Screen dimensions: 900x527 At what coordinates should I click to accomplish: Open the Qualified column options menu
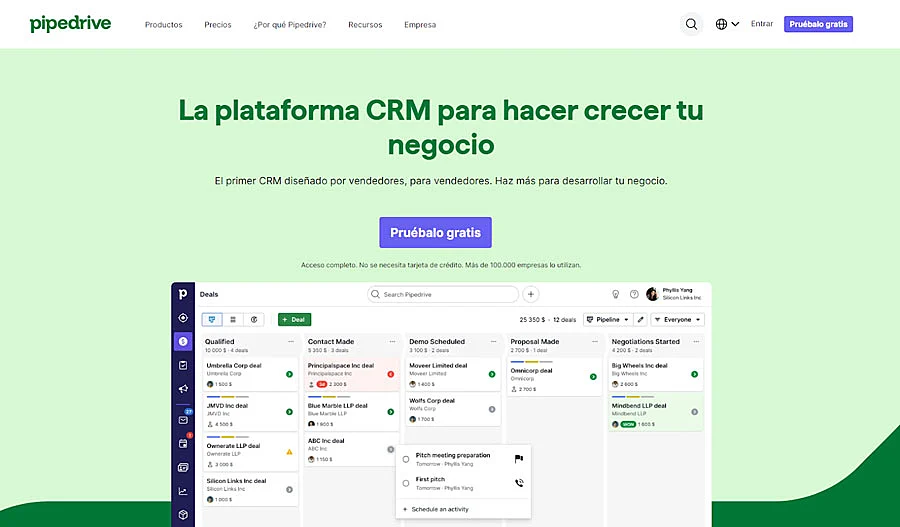click(291, 342)
